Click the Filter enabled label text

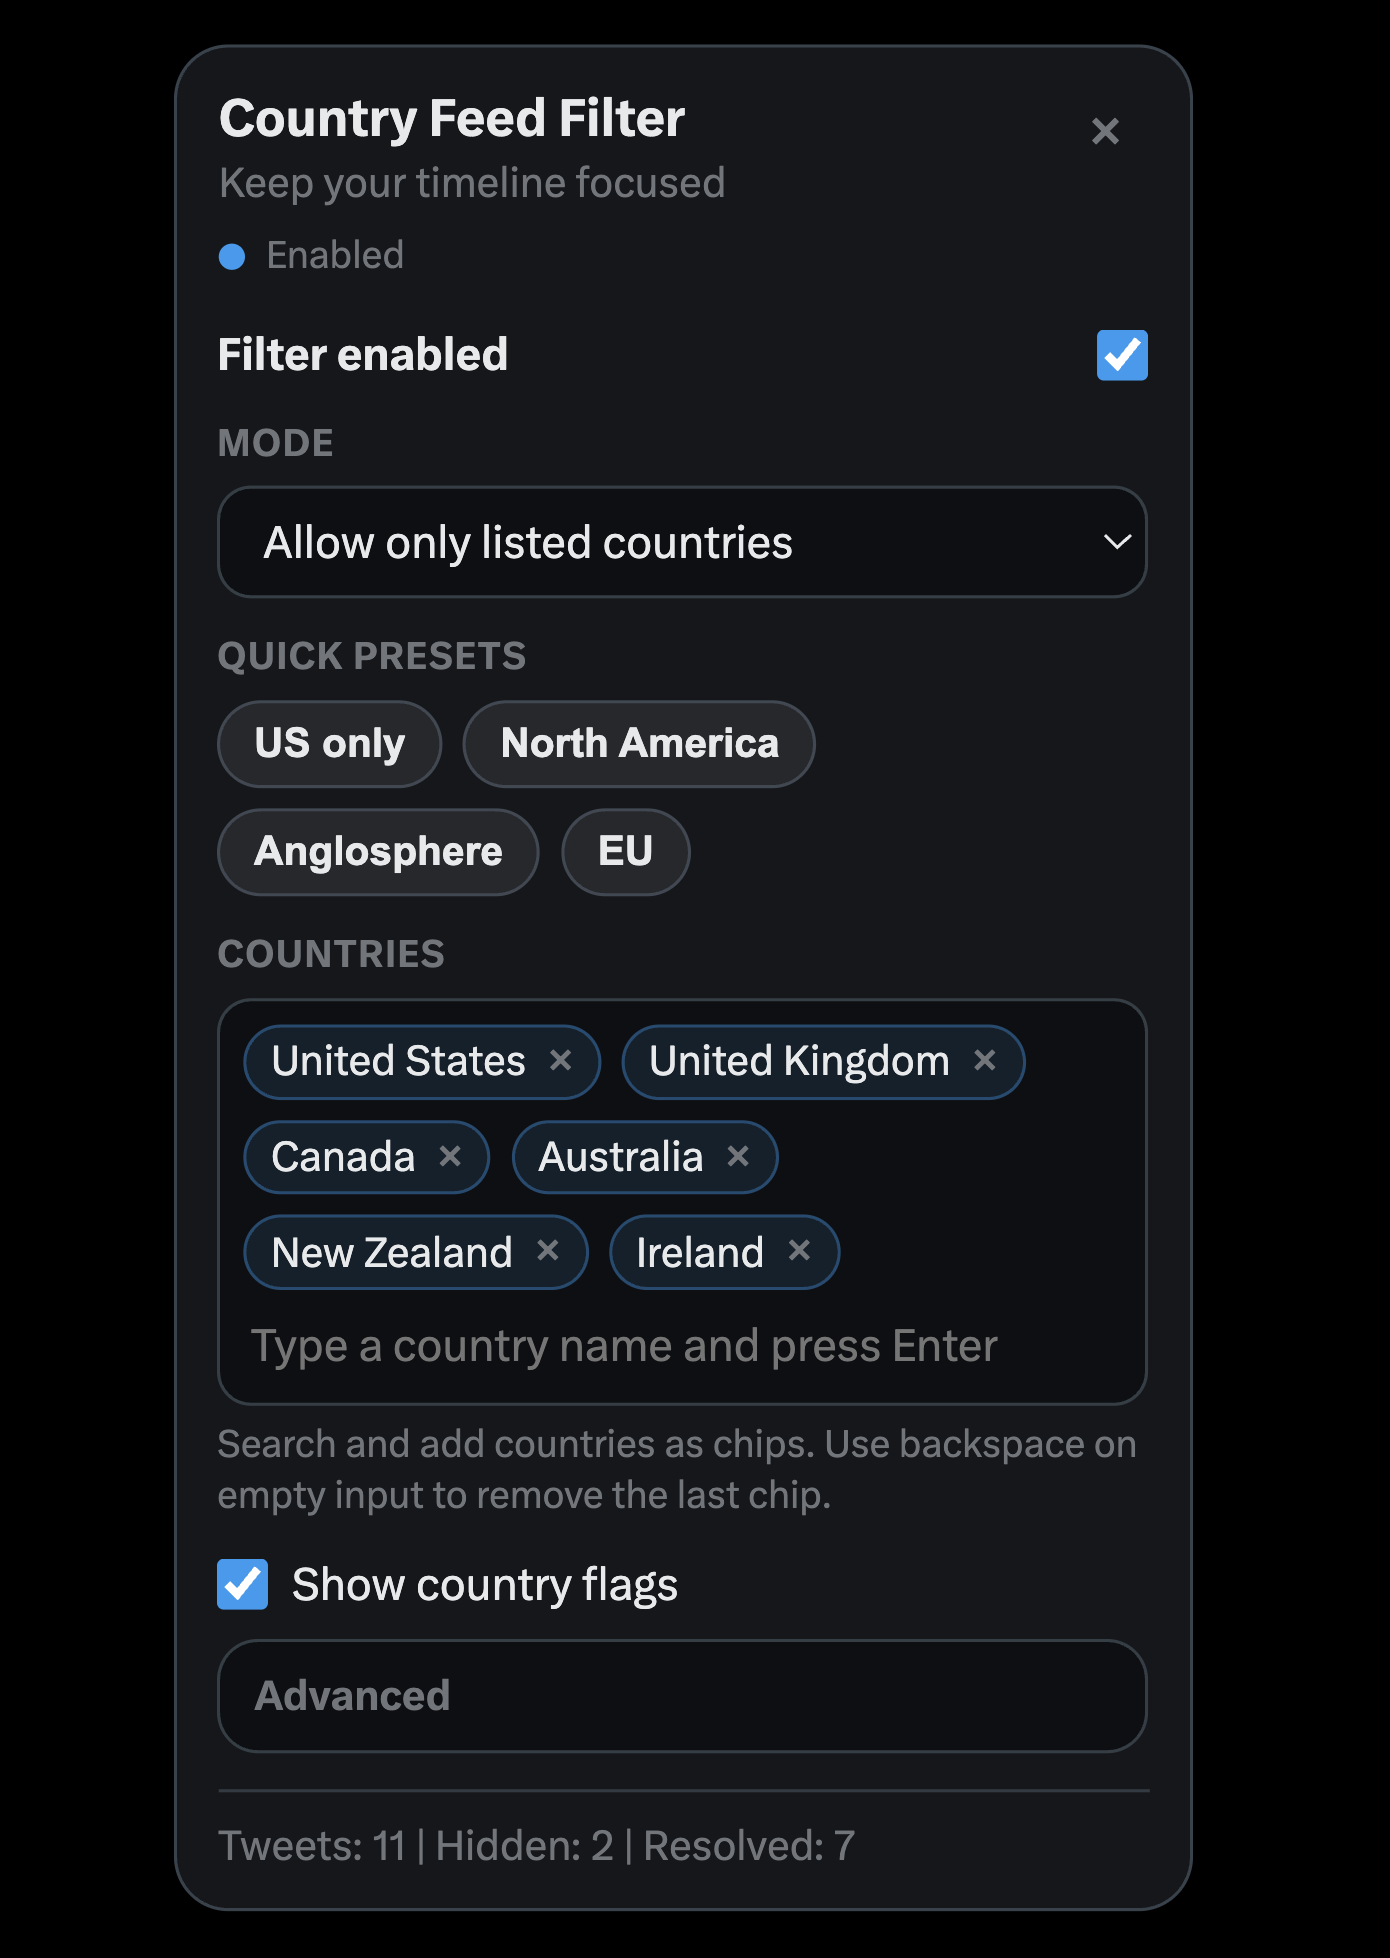[x=363, y=355]
